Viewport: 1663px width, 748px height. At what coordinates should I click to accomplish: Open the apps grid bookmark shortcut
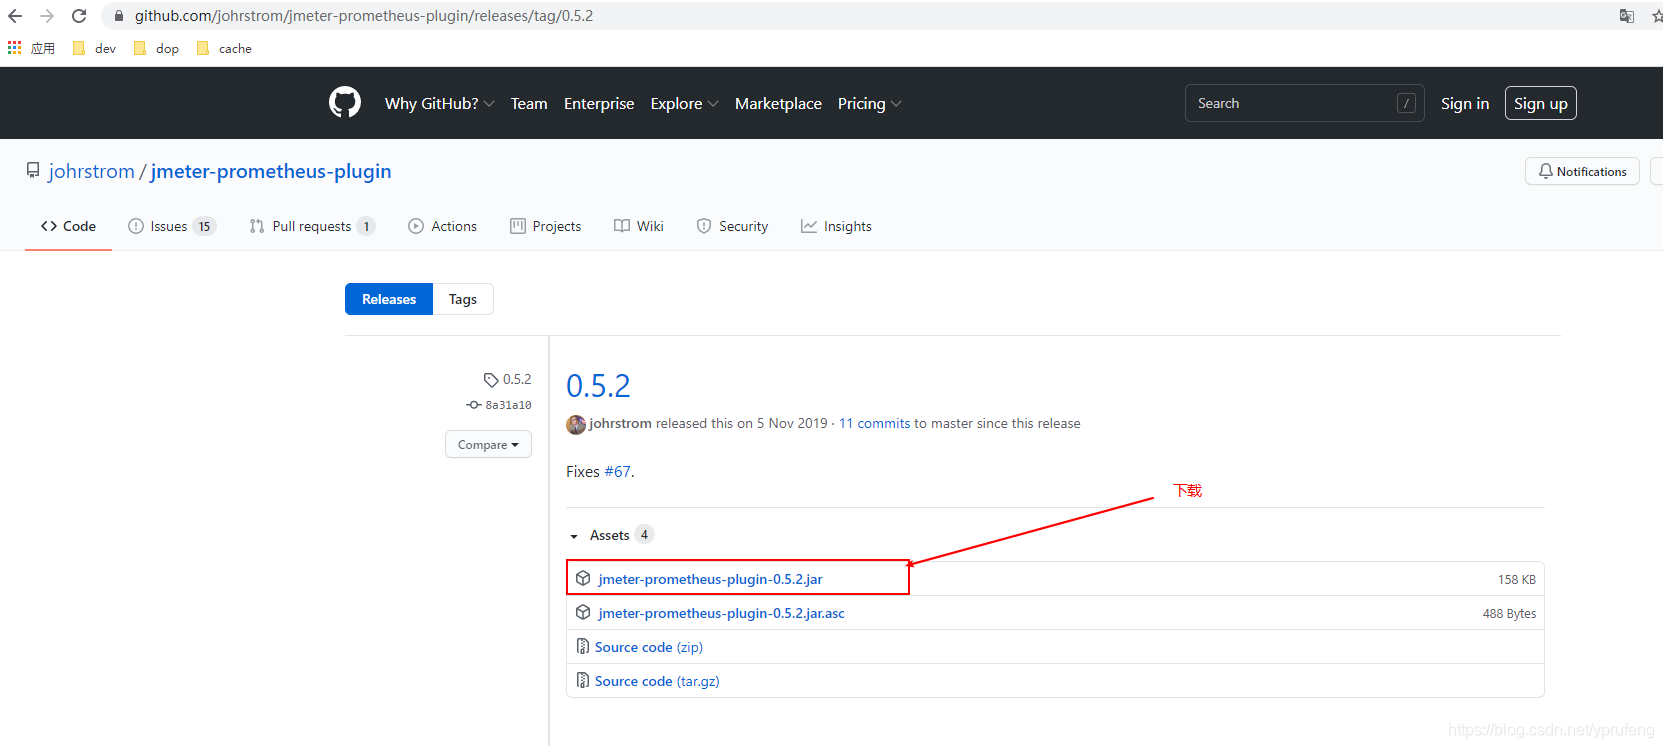point(14,48)
